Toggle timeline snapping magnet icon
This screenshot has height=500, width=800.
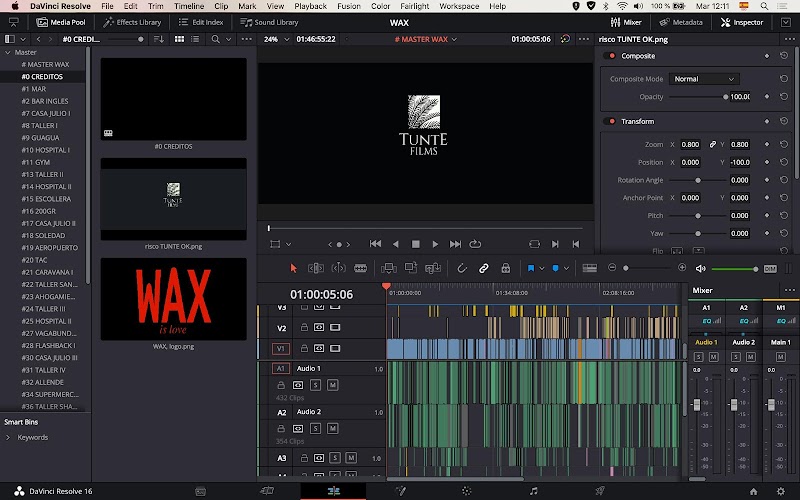(462, 268)
